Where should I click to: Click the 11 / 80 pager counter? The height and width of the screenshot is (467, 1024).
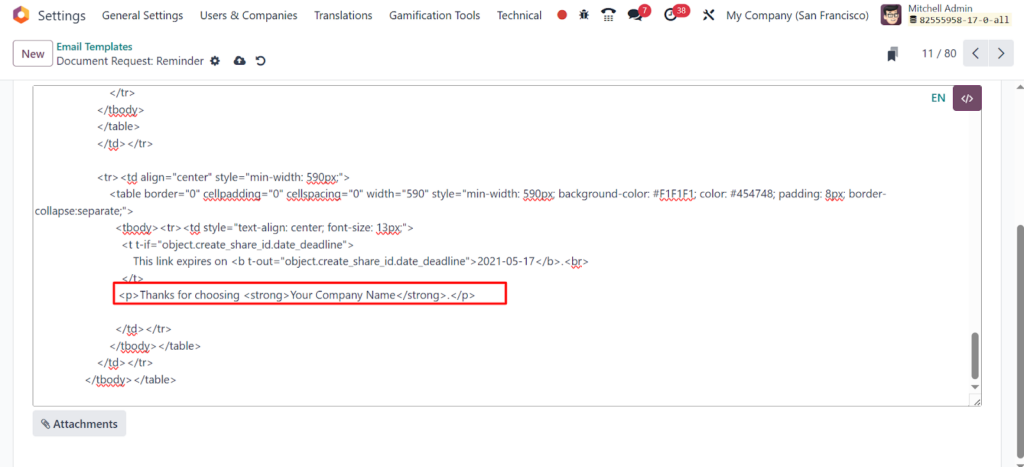(939, 54)
